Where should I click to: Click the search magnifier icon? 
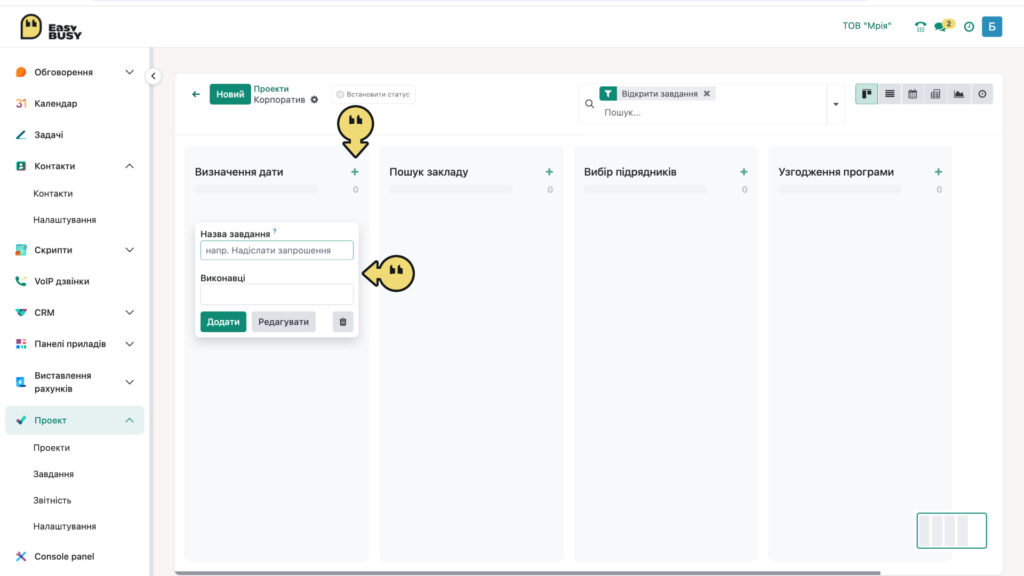[589, 104]
